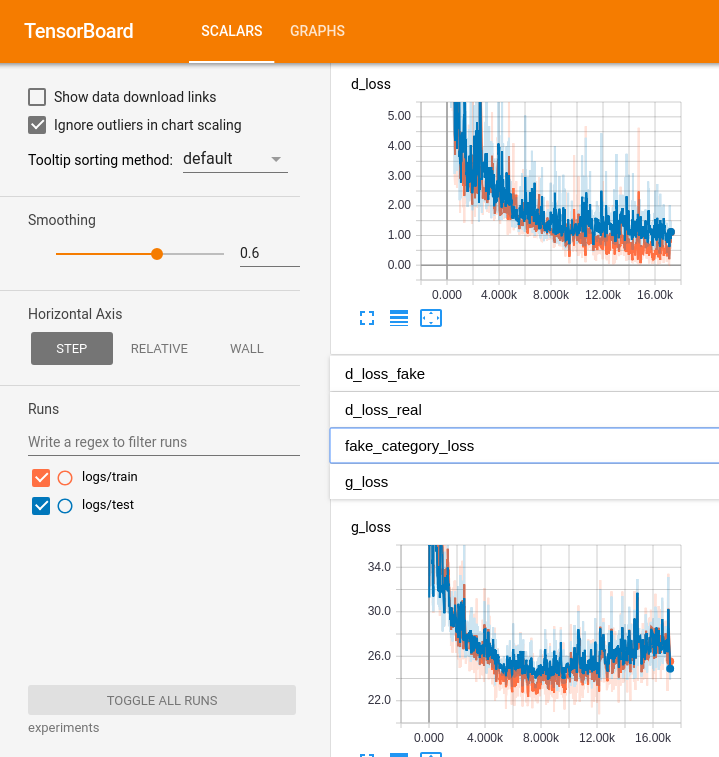Click TOGGLE ALL RUNS button
This screenshot has height=757, width=719.
(162, 700)
